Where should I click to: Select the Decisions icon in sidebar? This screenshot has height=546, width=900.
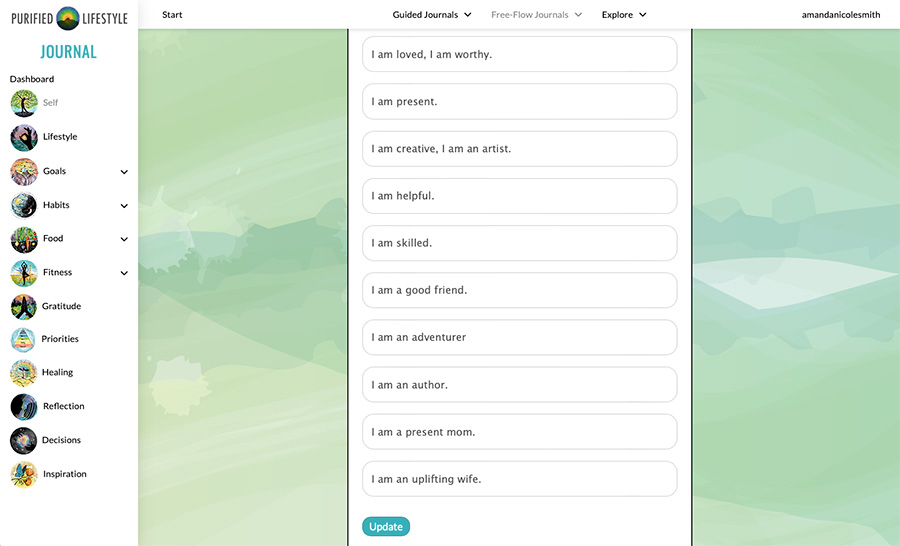click(24, 441)
